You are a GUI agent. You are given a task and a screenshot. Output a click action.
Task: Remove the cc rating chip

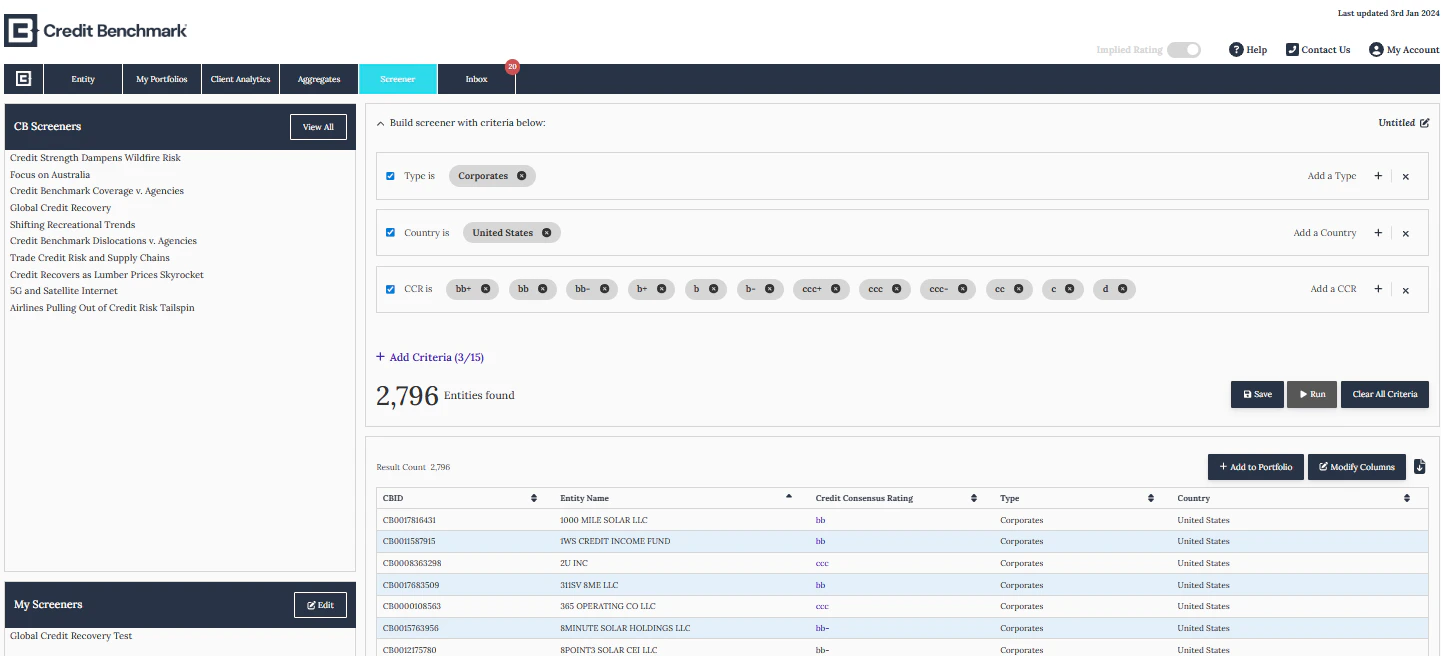(1018, 289)
